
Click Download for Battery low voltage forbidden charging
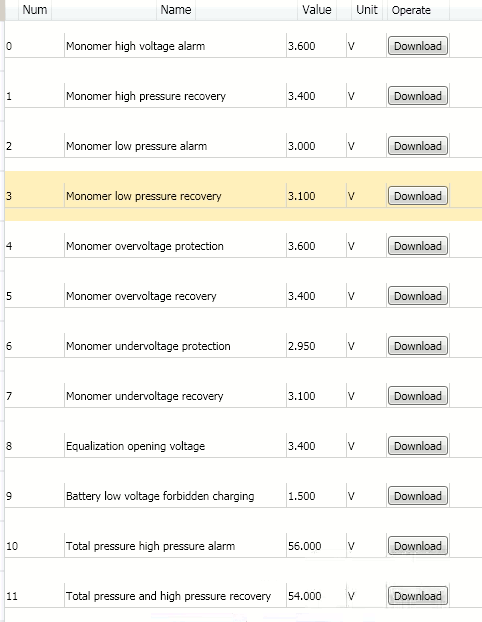tap(418, 496)
